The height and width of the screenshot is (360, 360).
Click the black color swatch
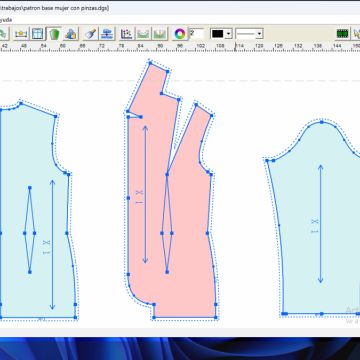coord(218,34)
